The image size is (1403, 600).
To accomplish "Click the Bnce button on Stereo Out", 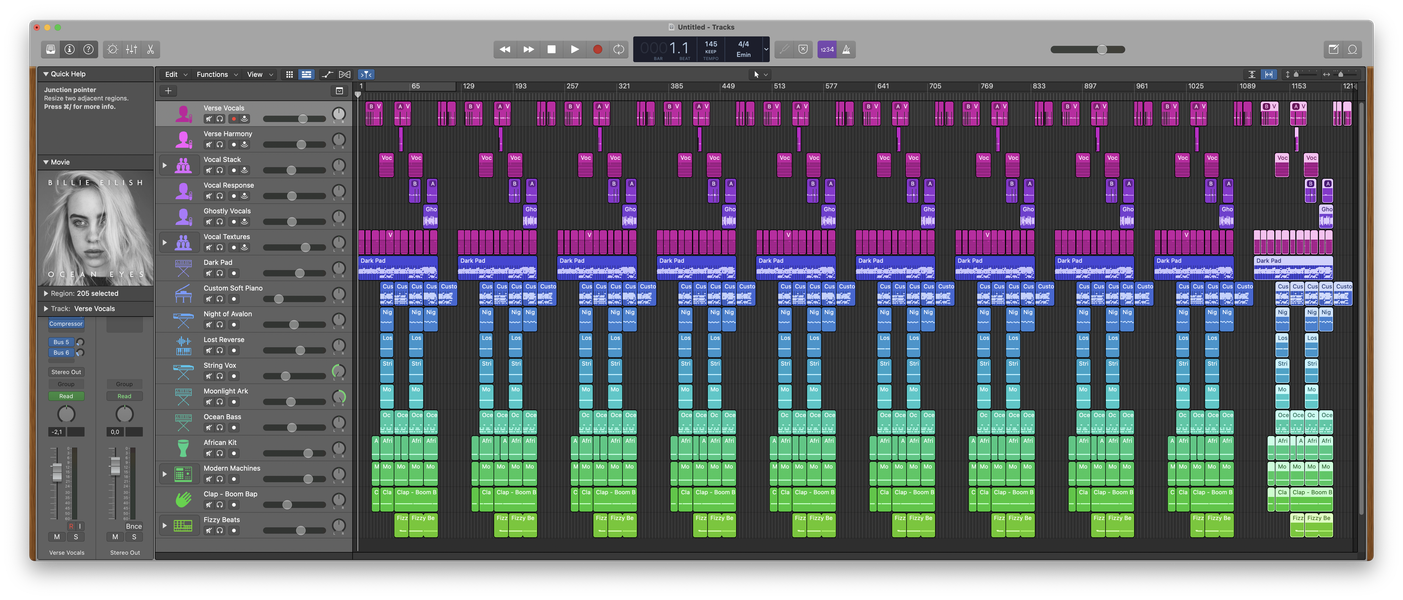I will click(x=133, y=526).
